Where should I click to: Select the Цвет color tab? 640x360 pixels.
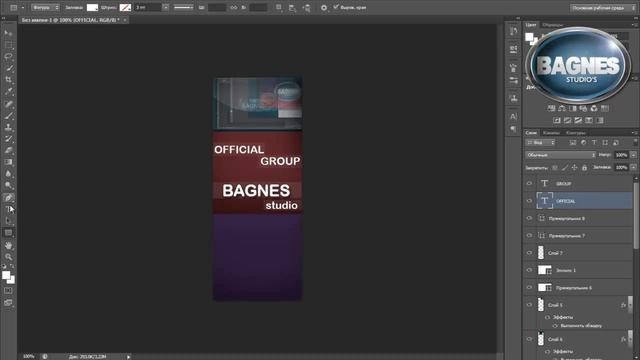coord(531,25)
